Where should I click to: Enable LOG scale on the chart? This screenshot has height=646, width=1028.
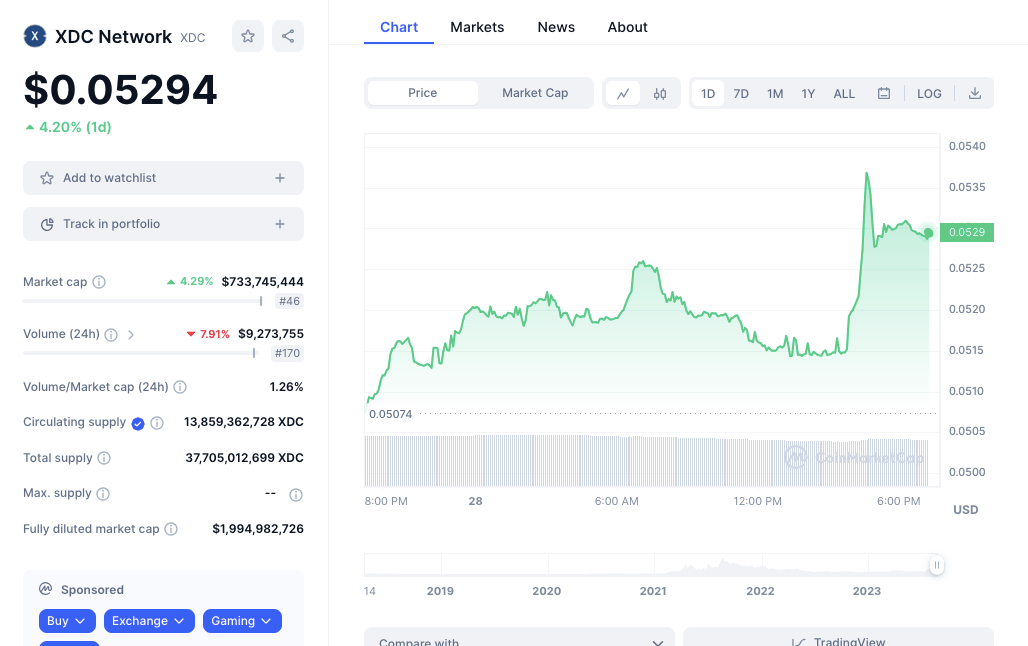point(929,92)
